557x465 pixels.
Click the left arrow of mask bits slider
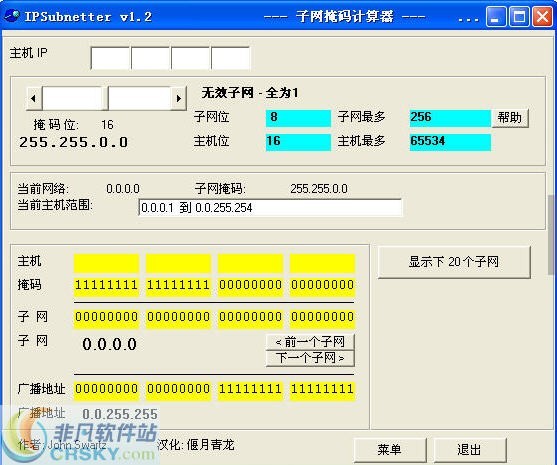pyautogui.click(x=34, y=98)
